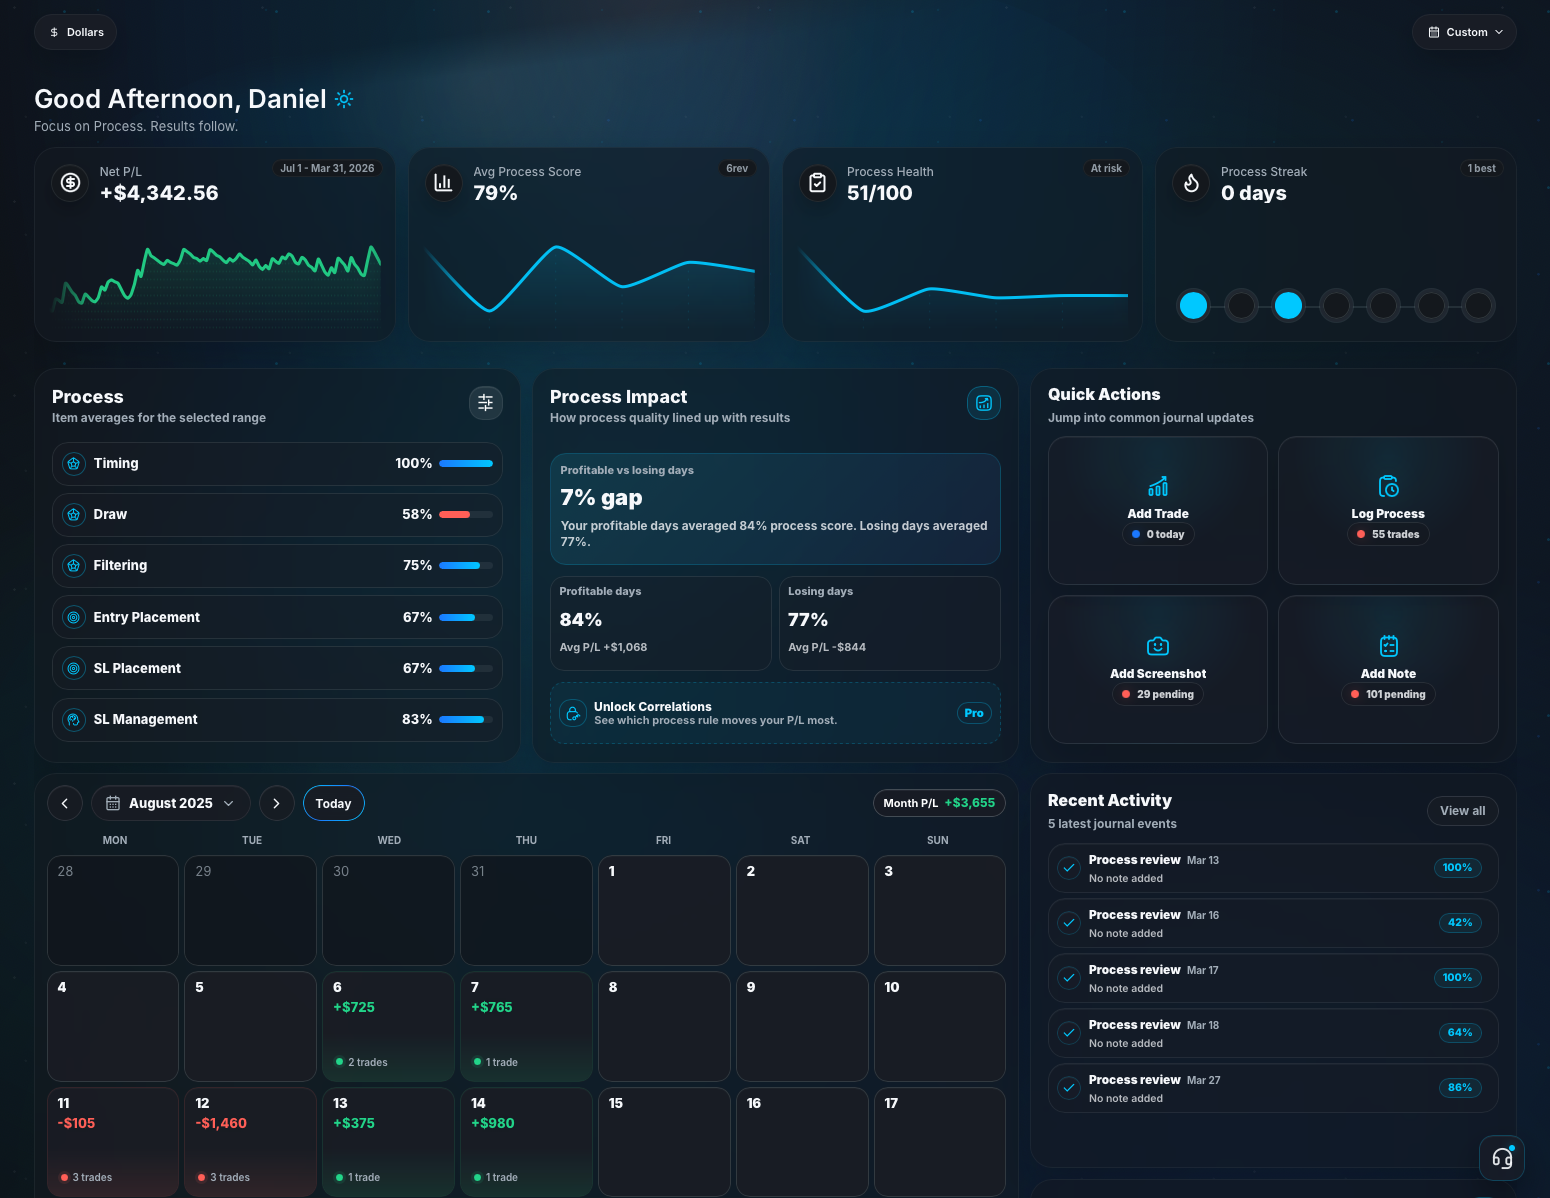Click the Log Process quick action
1550x1198 pixels.
tap(1388, 510)
